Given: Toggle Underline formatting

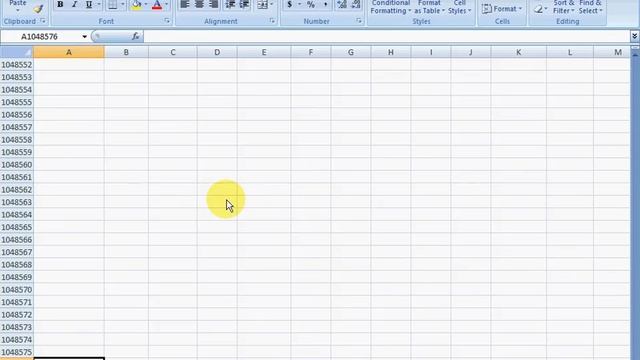Looking at the screenshot, I should 89,4.
